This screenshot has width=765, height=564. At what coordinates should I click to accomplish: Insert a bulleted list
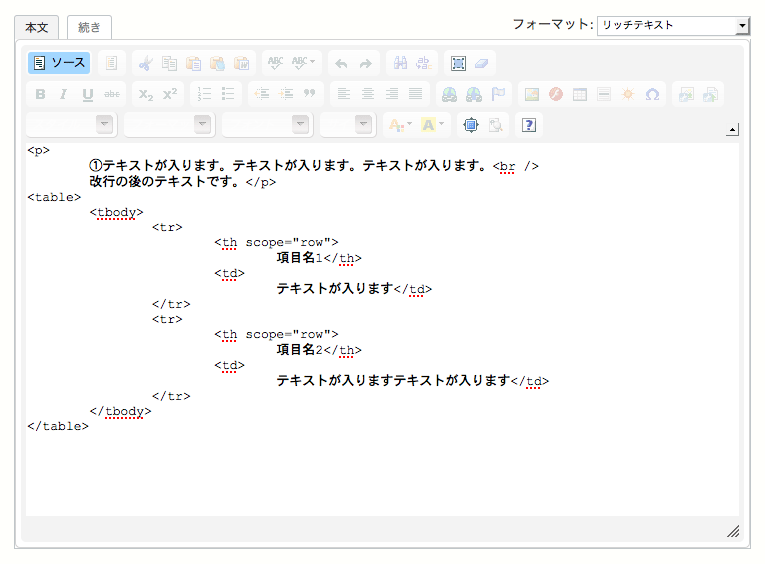click(228, 94)
